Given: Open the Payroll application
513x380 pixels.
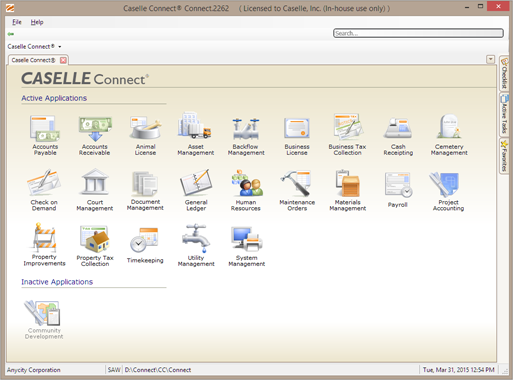Looking at the screenshot, I should point(398,189).
